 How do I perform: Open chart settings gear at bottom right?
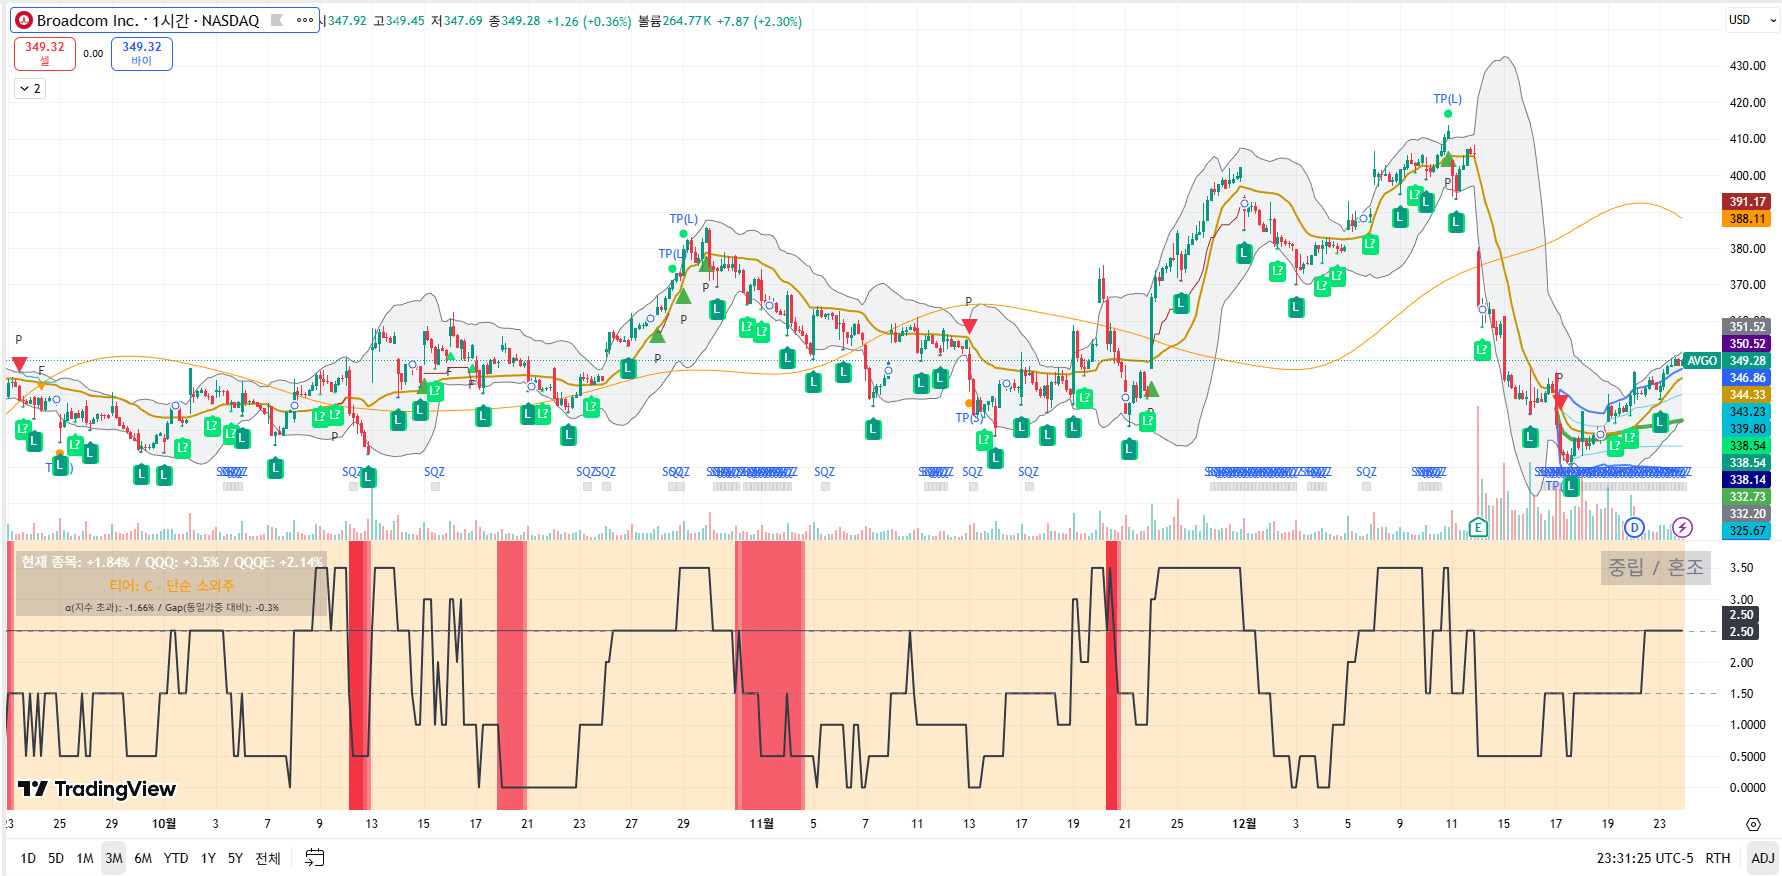tap(1753, 824)
